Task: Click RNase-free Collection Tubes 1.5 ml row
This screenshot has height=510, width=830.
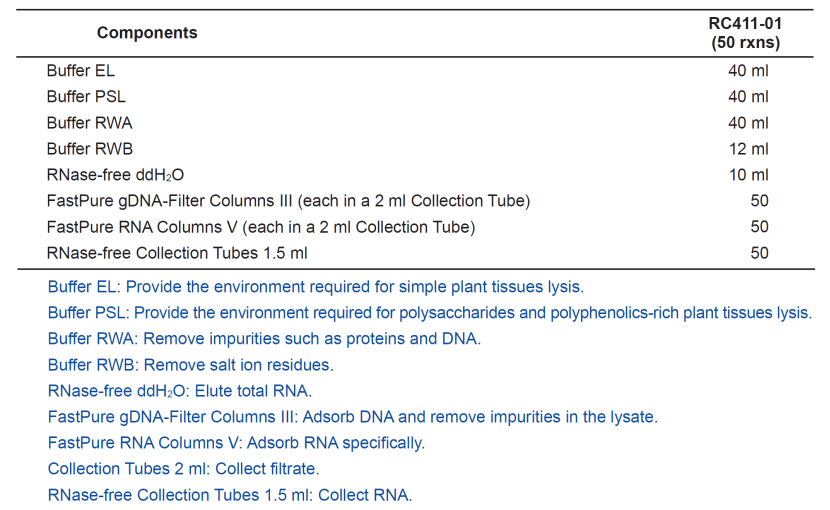Action: [x=415, y=253]
